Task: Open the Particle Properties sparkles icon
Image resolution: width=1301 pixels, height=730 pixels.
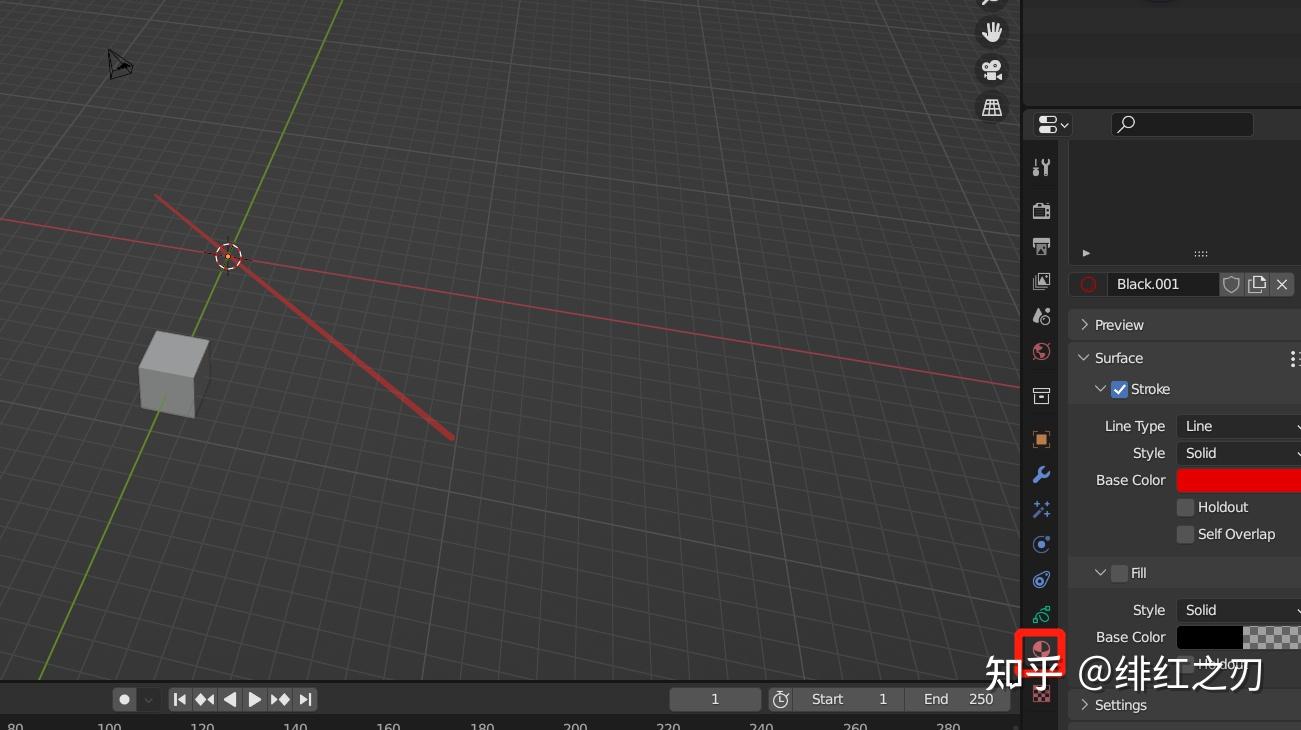Action: coord(1040,509)
